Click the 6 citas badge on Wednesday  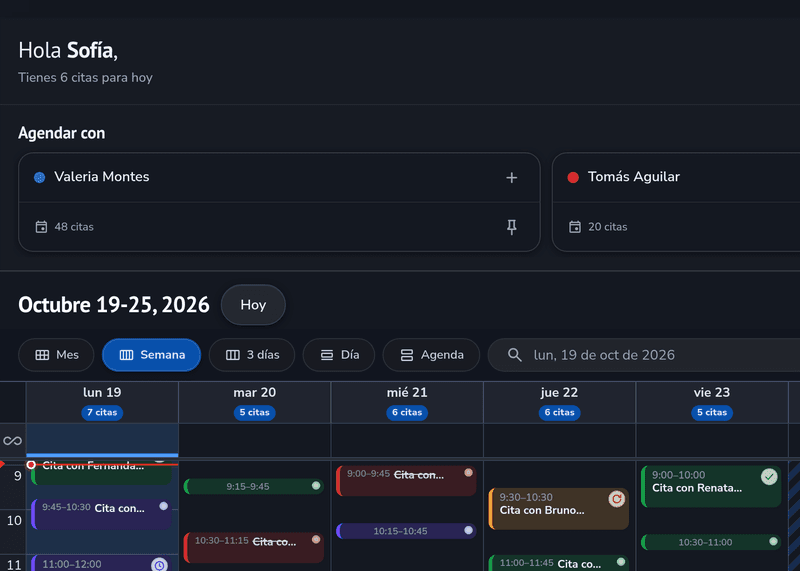click(x=407, y=412)
